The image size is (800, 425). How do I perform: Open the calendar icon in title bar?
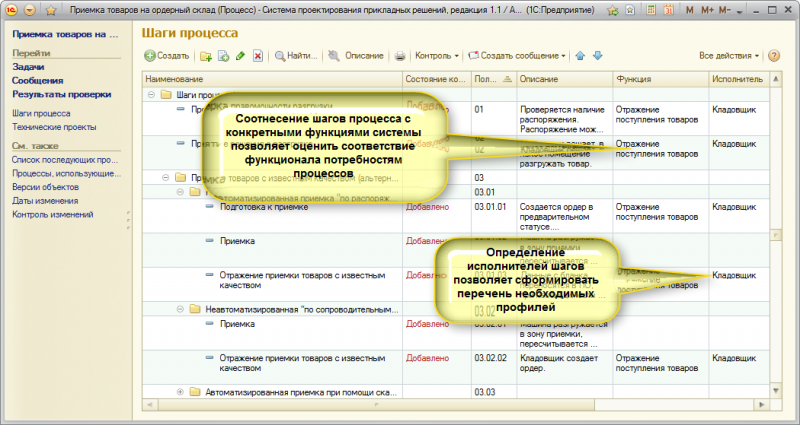click(x=668, y=10)
